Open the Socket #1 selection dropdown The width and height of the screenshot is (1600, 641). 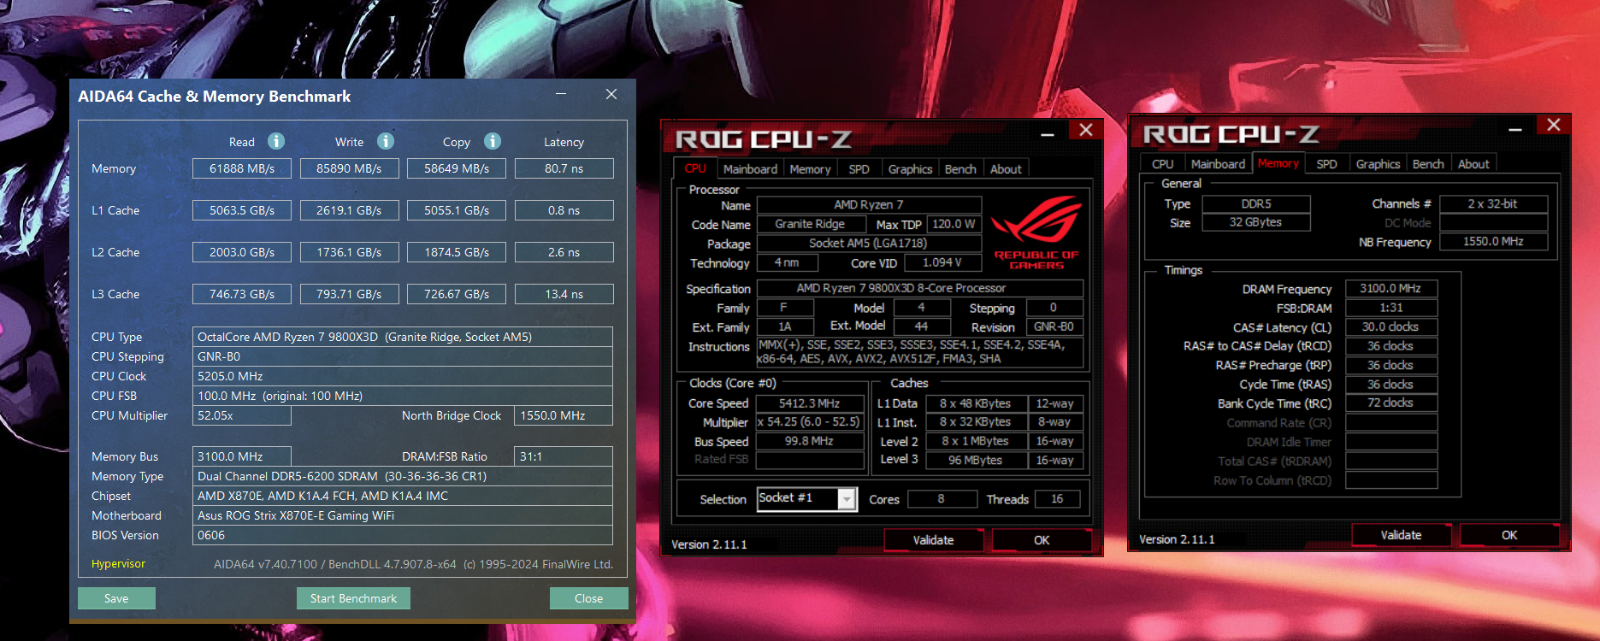pos(847,499)
